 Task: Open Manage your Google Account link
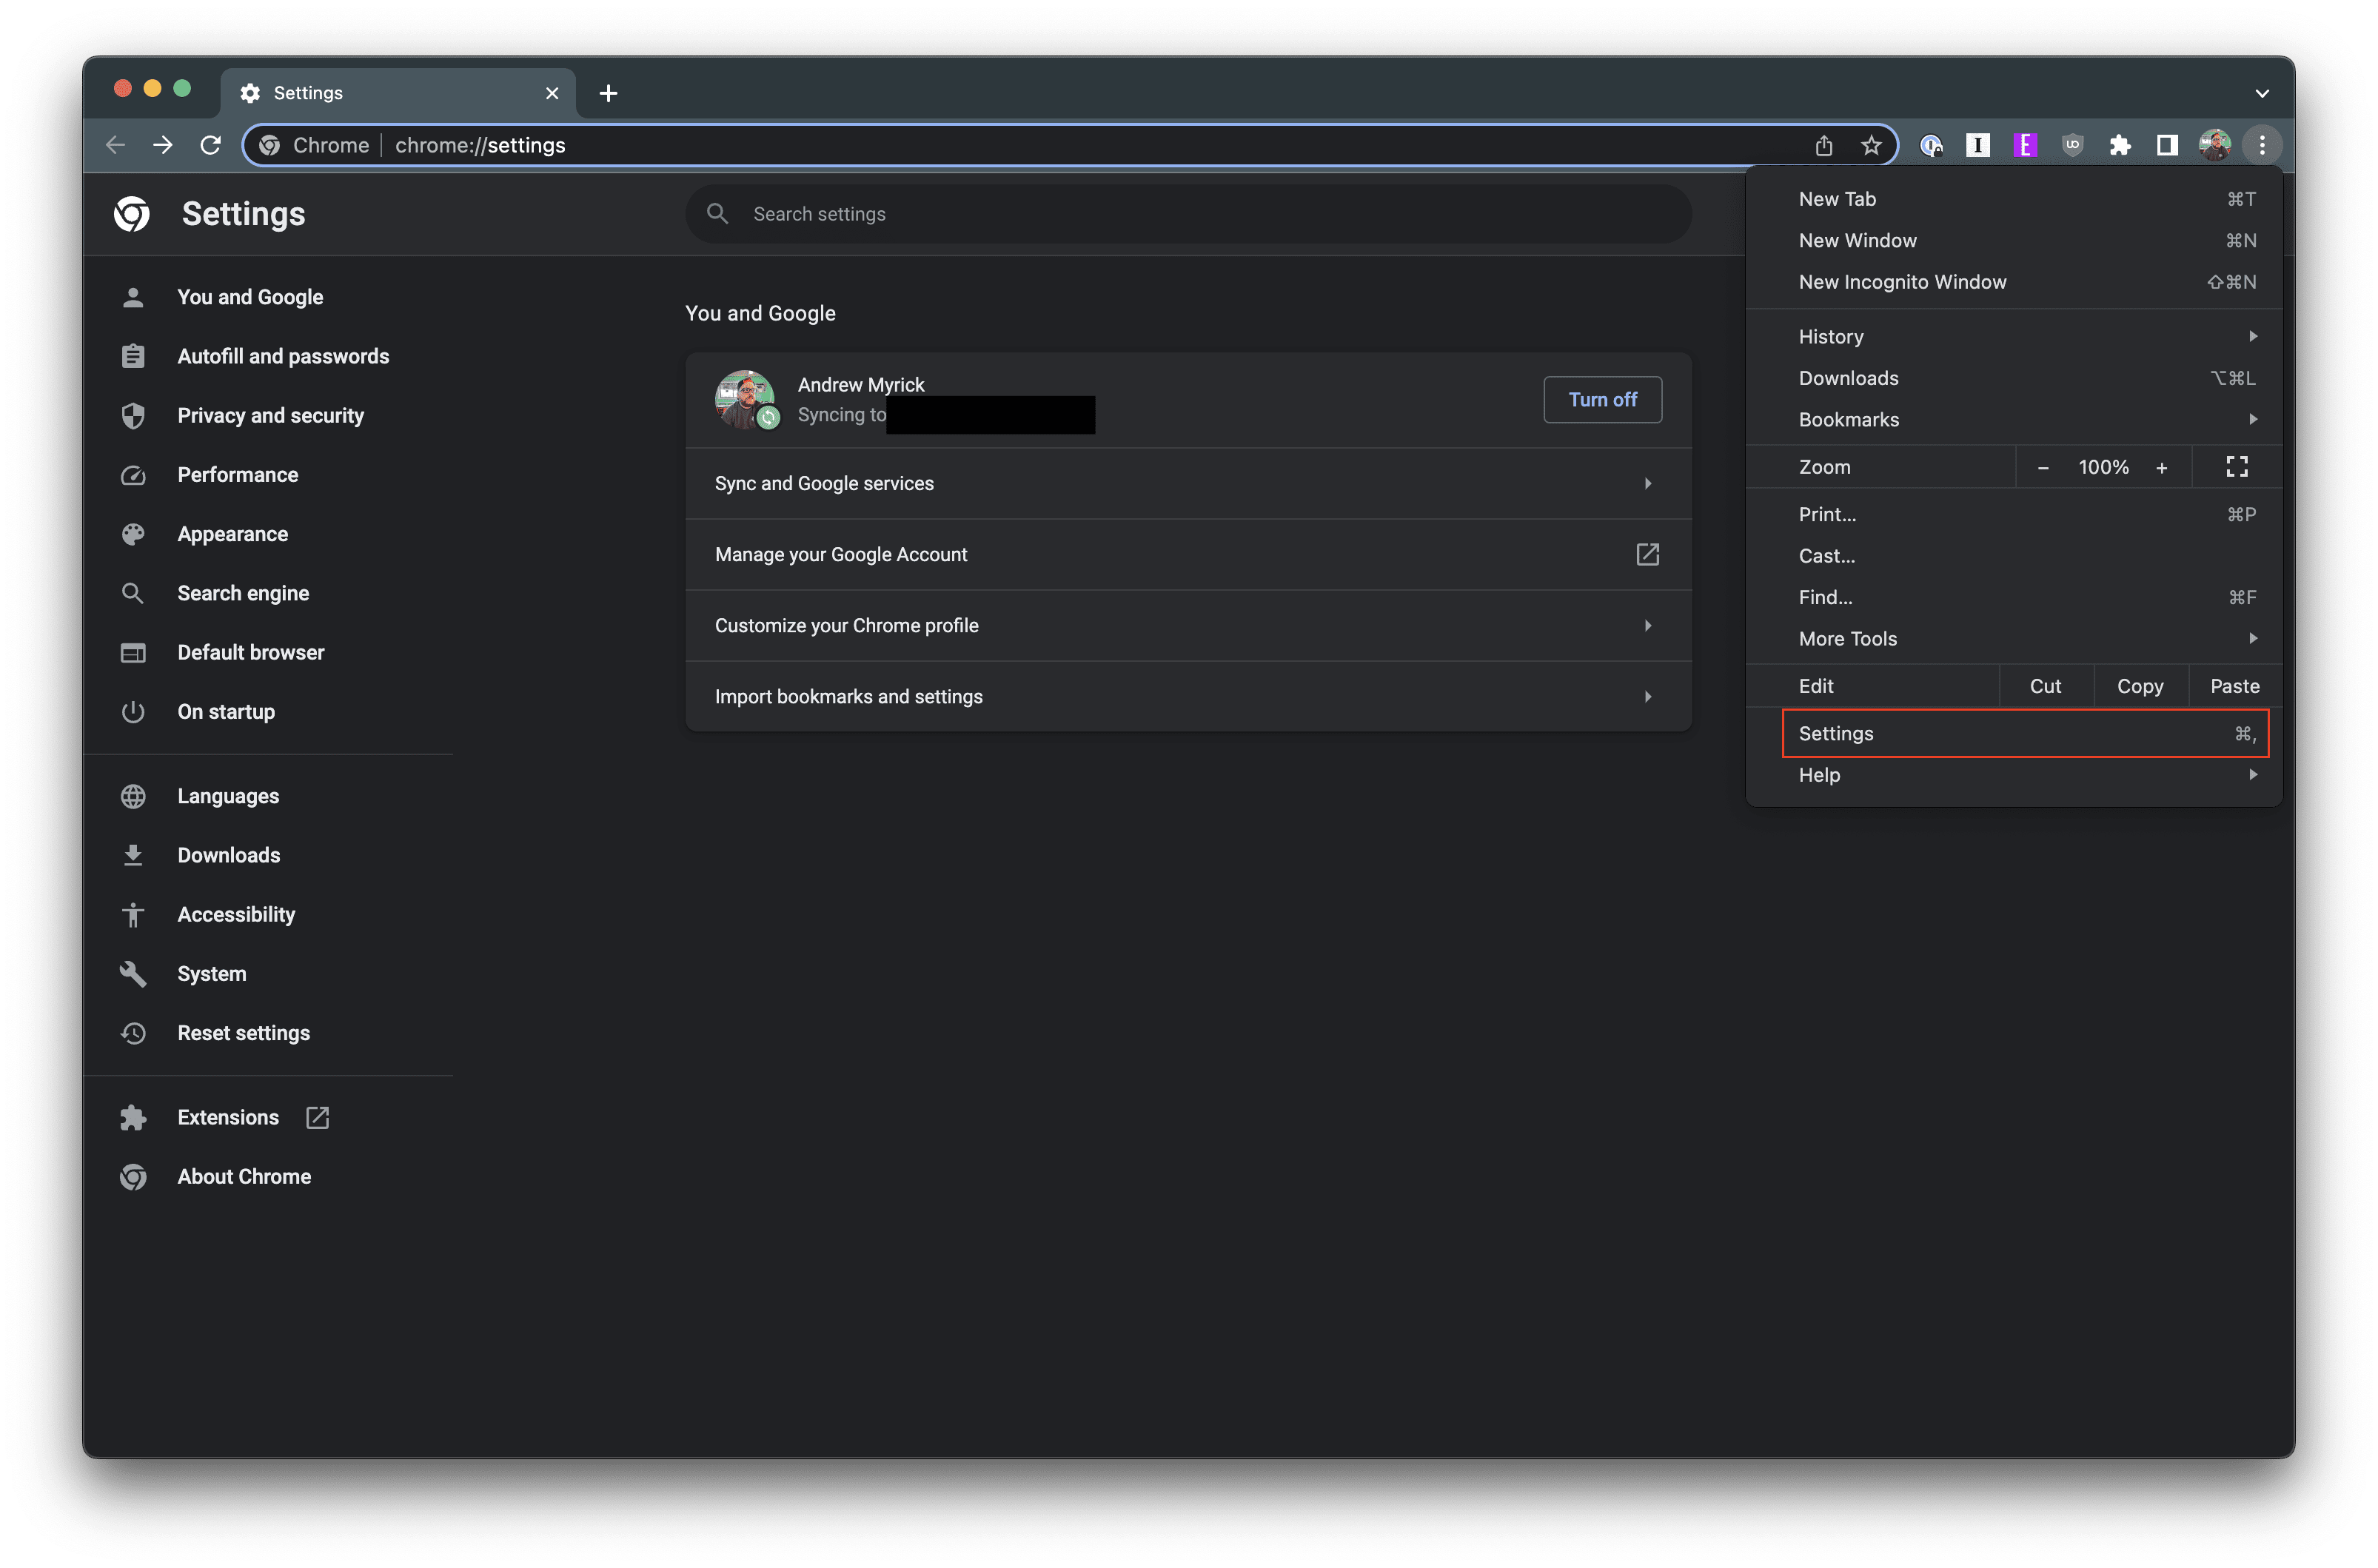pos(1188,554)
